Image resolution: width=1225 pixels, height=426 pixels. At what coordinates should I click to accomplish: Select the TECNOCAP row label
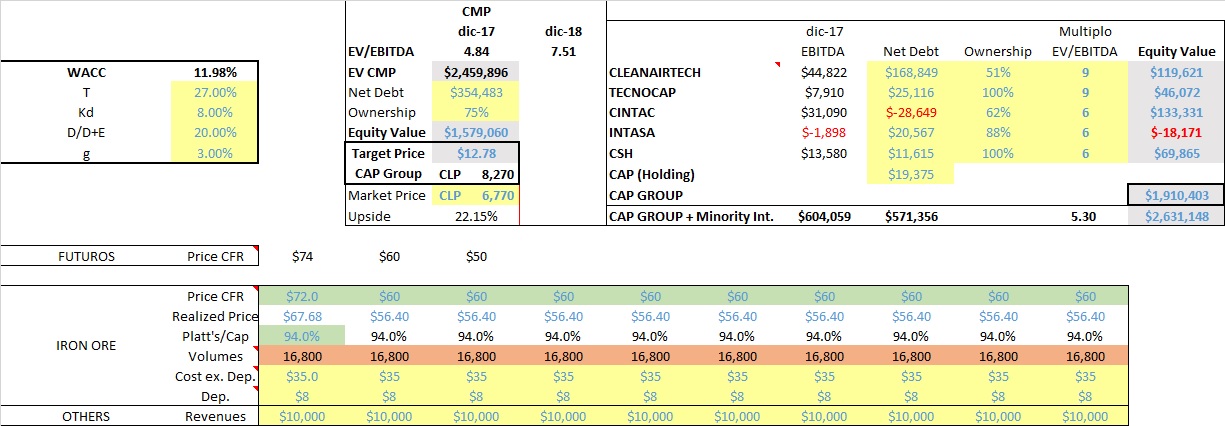pyautogui.click(x=645, y=92)
